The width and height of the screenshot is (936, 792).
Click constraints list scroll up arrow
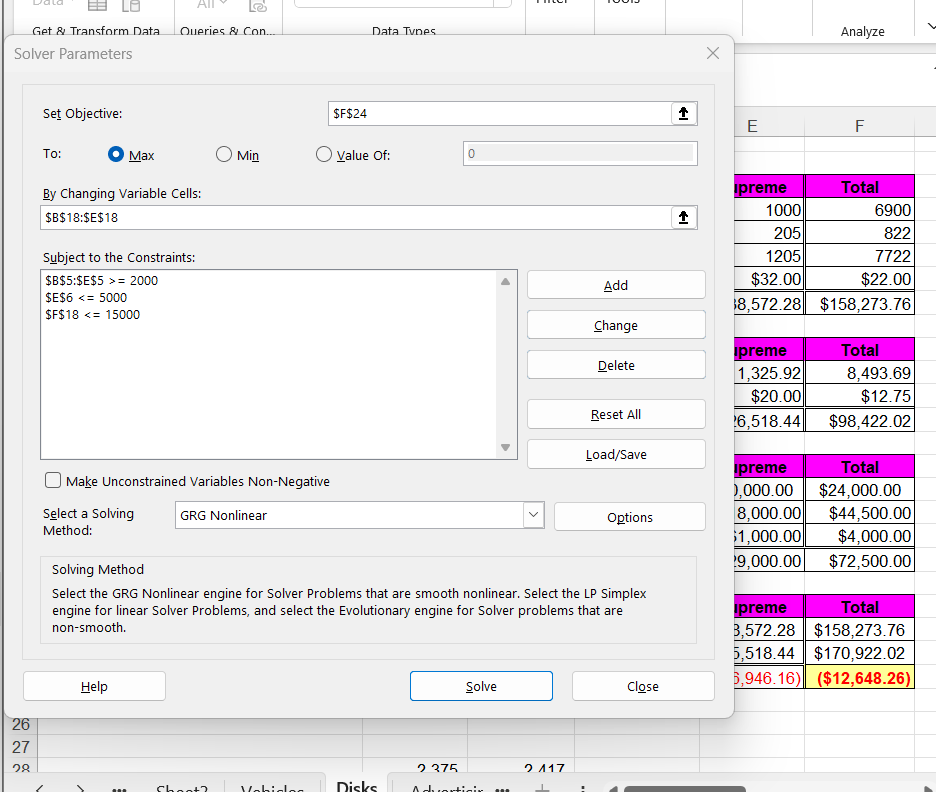[x=506, y=281]
